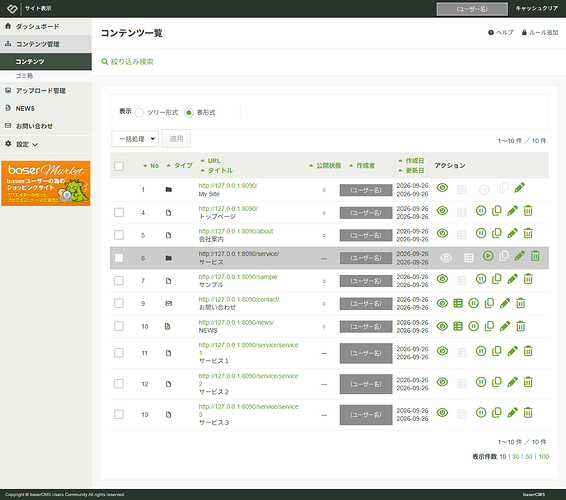Click ルール追加 link

click(540, 32)
